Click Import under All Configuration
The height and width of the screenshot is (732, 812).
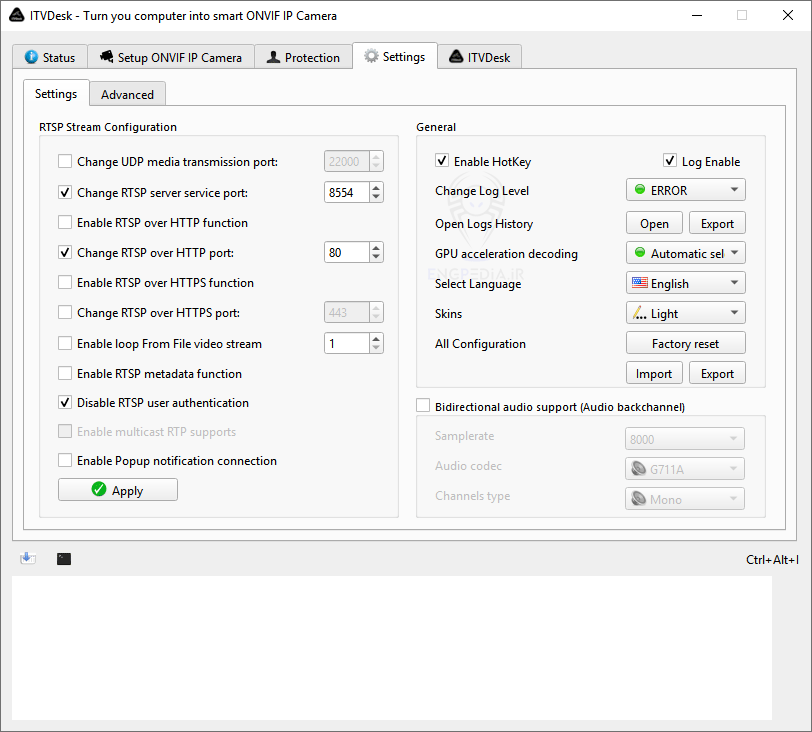654,373
